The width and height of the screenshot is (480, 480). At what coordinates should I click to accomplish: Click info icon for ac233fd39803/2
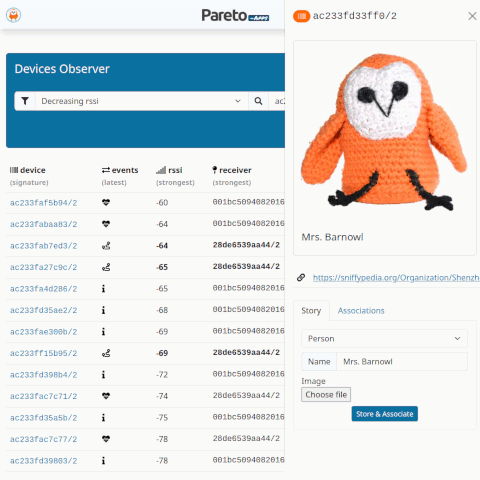[x=103, y=461]
